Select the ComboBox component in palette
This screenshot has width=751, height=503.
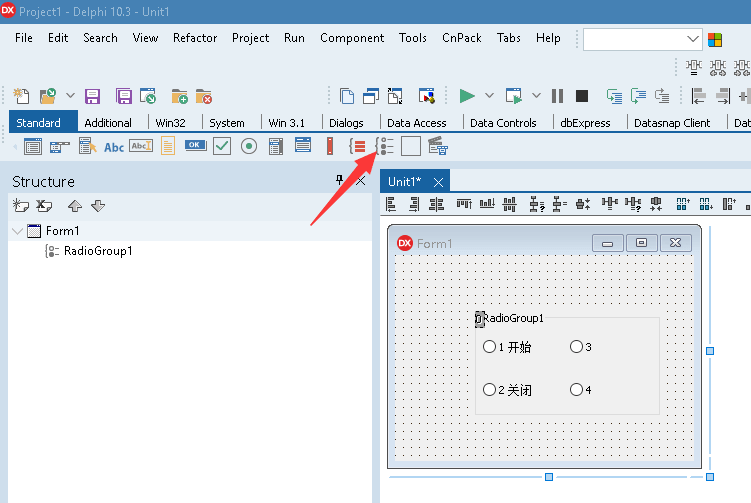pyautogui.click(x=303, y=145)
